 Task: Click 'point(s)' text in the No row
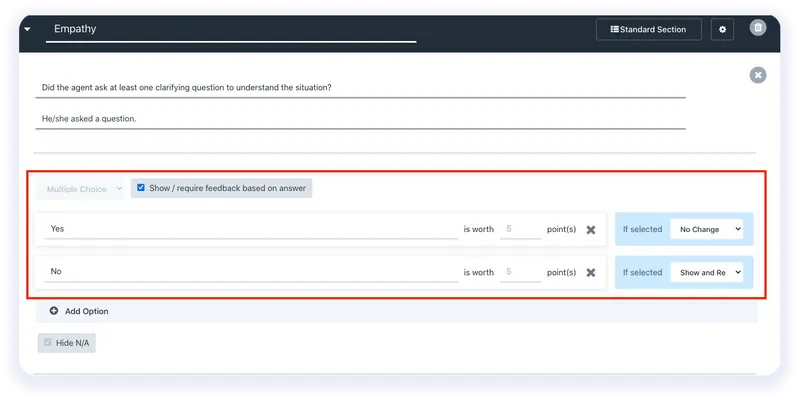coord(561,272)
